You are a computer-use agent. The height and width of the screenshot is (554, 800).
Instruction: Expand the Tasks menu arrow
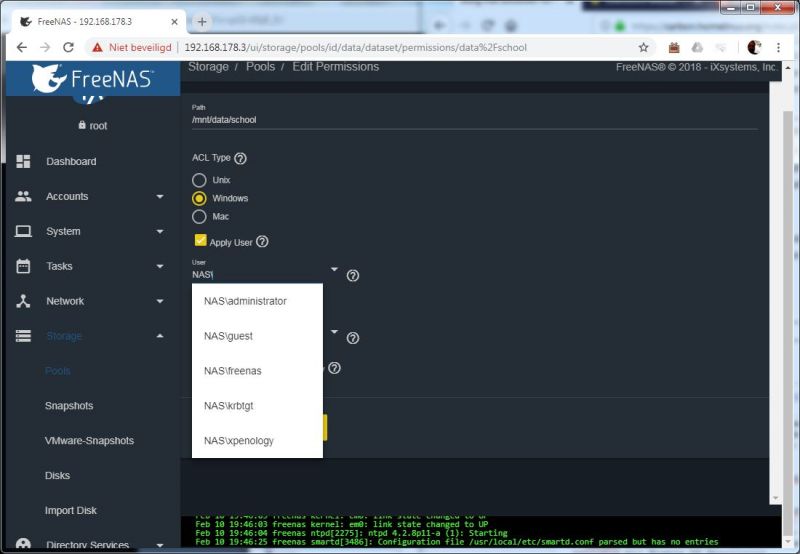pyautogui.click(x=160, y=266)
